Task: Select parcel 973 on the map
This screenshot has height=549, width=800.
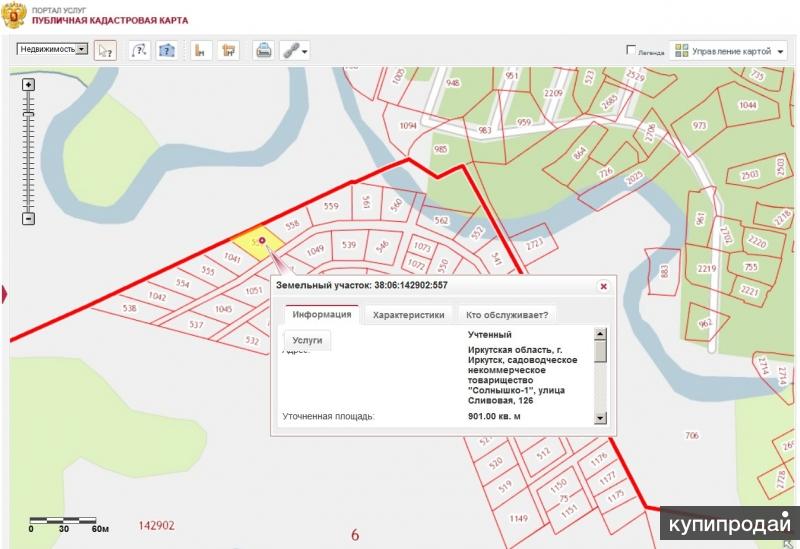Action: (699, 125)
